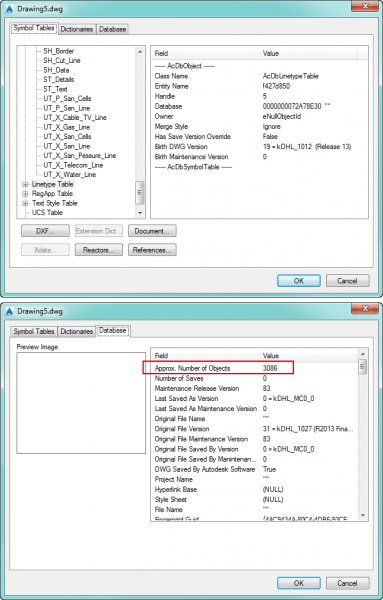Select SH_Border layer in the tree
Screen dimensions: 383x600
click(x=59, y=51)
